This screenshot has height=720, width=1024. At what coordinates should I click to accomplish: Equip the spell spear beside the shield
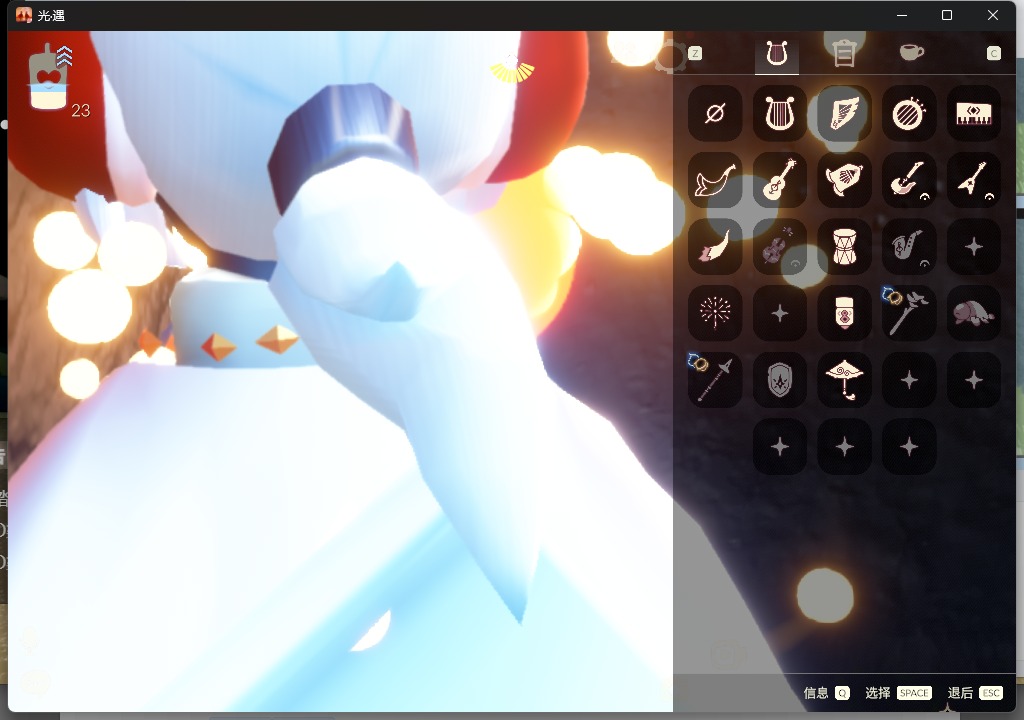(x=715, y=380)
